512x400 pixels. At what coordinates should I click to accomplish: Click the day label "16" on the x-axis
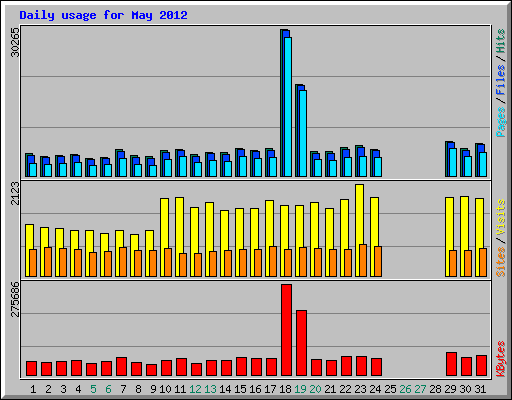pos(255,389)
